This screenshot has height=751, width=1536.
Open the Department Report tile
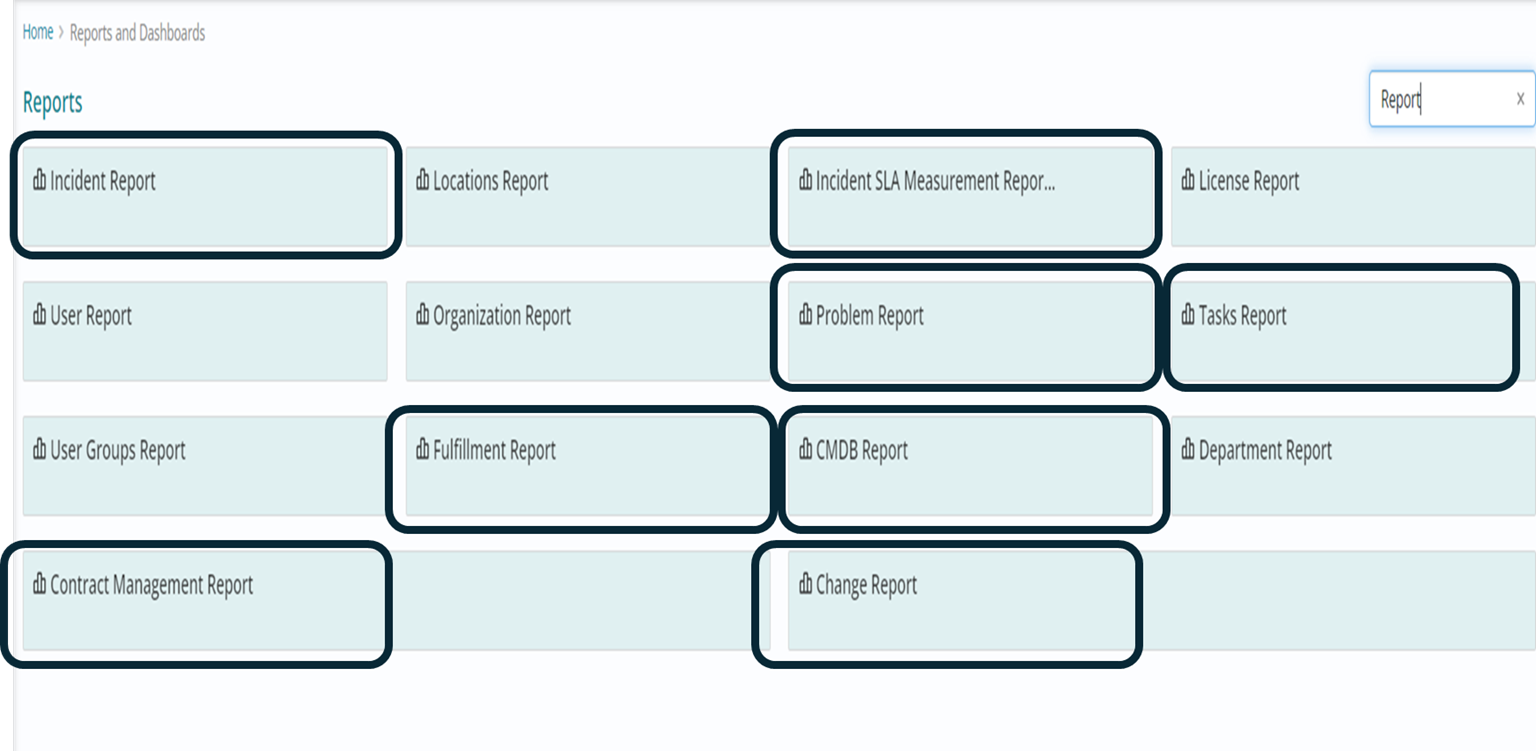tap(1353, 466)
